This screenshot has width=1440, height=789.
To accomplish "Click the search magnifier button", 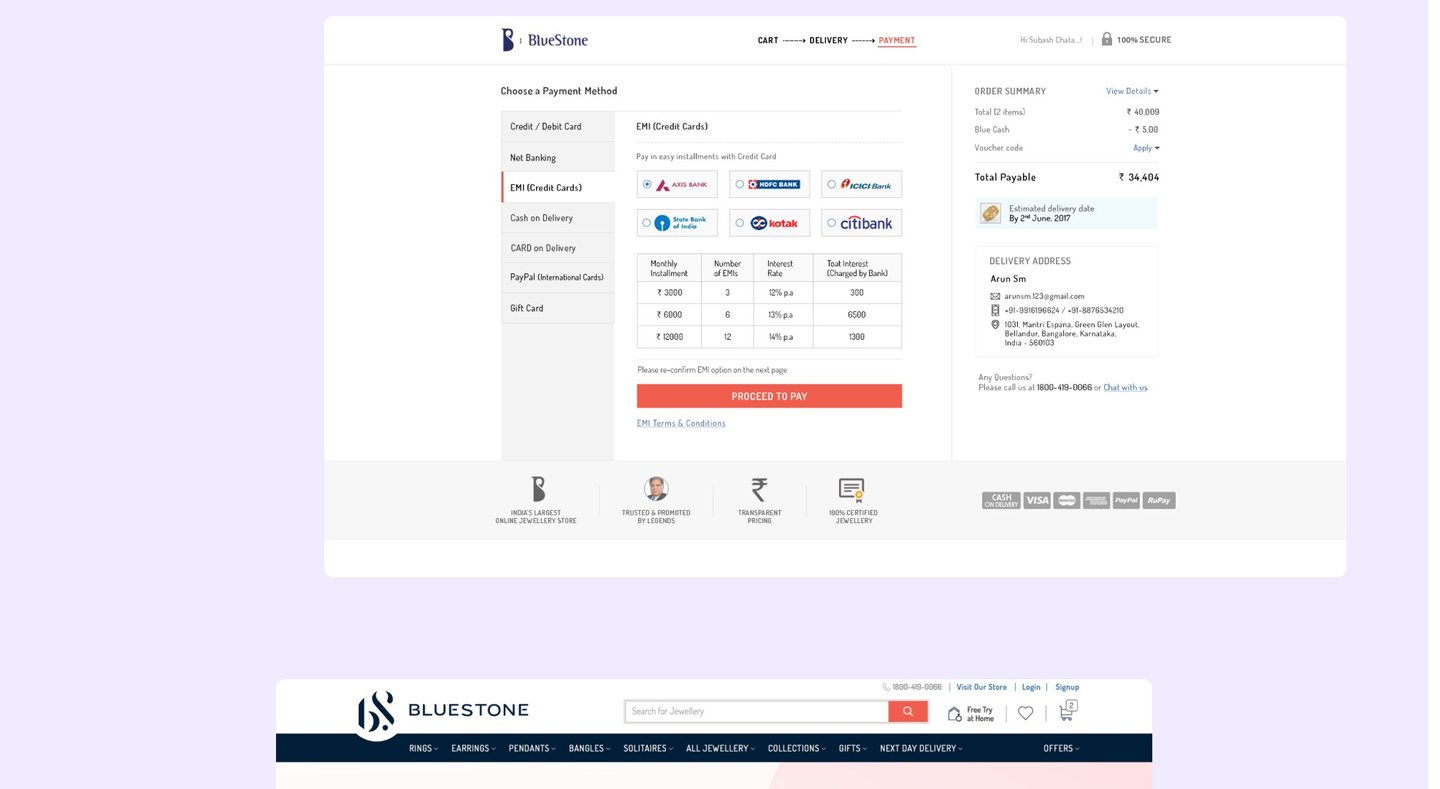I will (908, 712).
